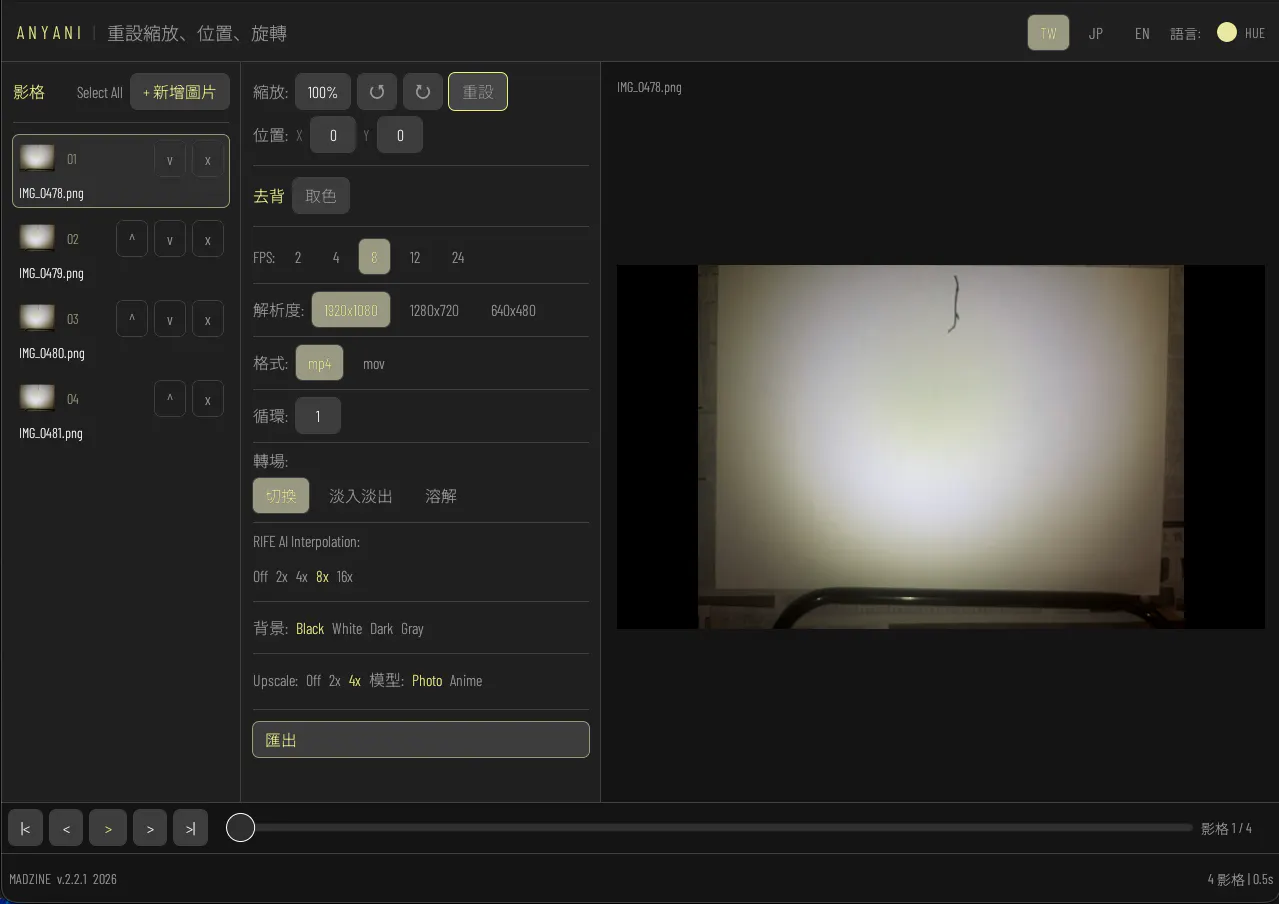Click the Y position field
Image resolution: width=1279 pixels, height=904 pixels.
point(400,135)
